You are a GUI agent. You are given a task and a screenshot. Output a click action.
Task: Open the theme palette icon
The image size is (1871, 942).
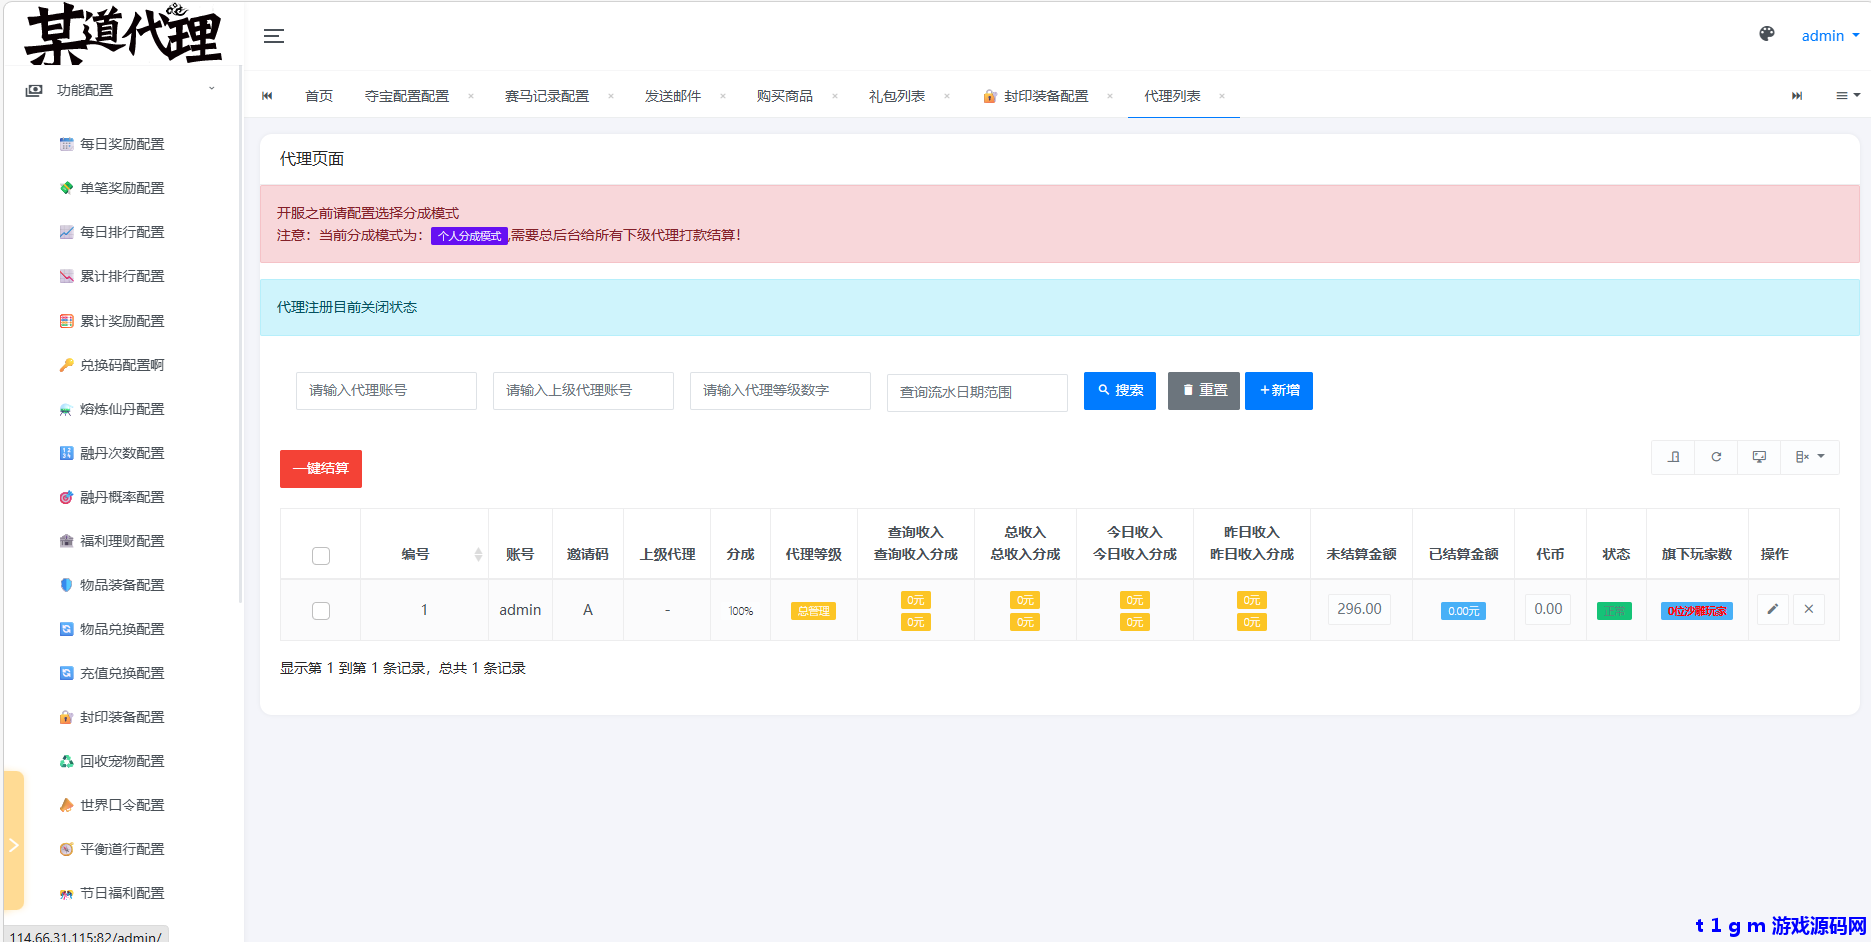point(1767,34)
